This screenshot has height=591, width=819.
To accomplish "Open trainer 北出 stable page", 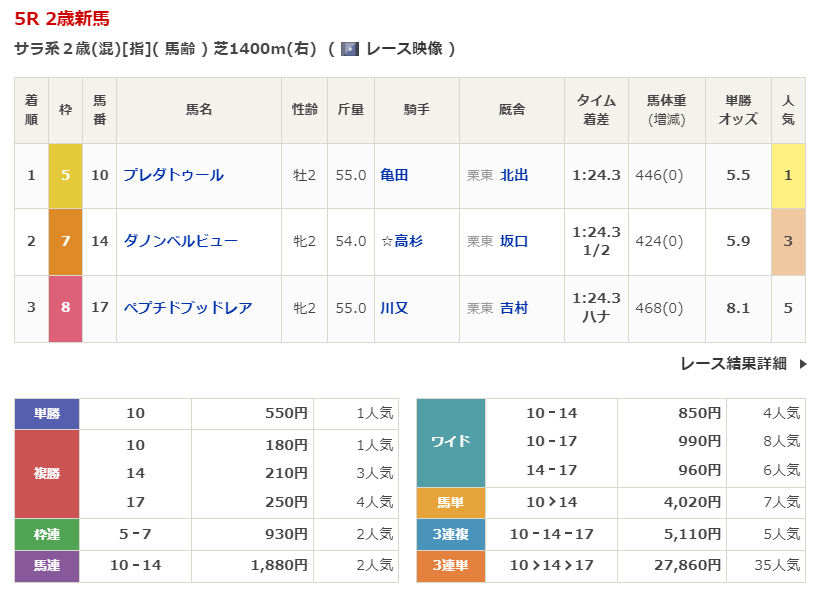I will (514, 175).
